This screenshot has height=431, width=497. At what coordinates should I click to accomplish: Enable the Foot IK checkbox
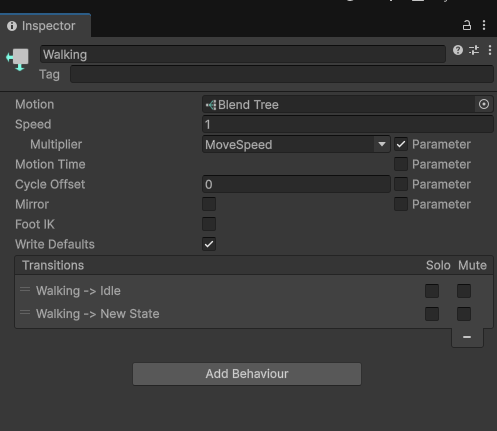pos(209,224)
